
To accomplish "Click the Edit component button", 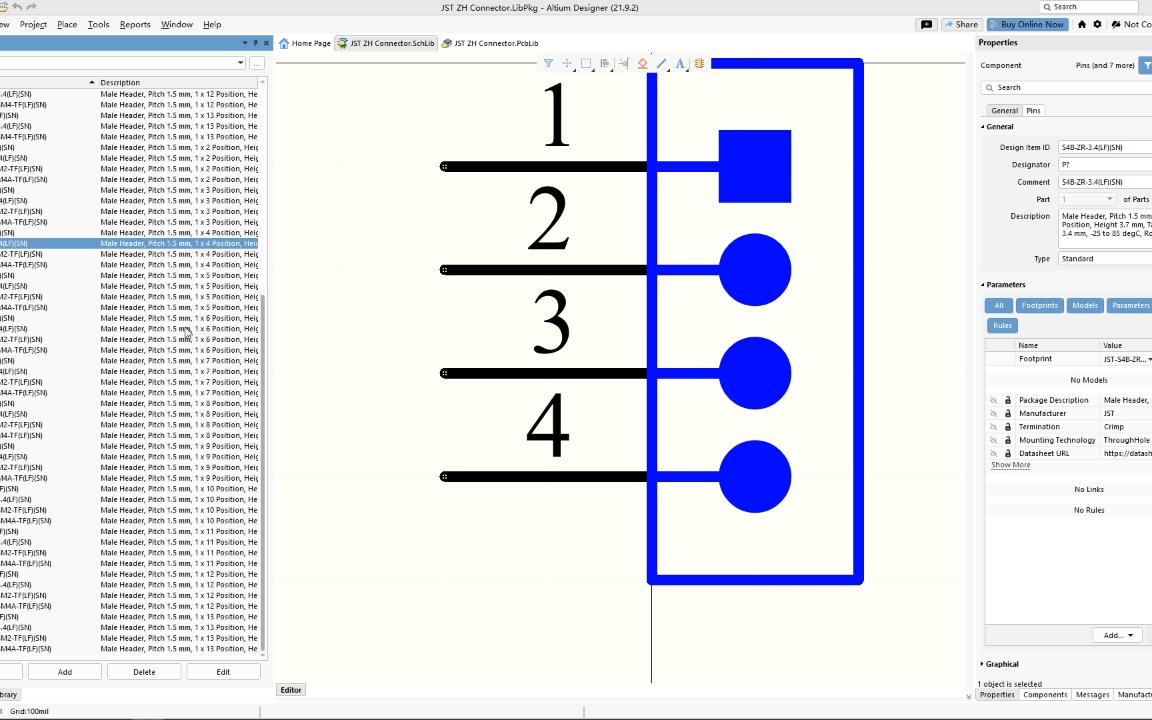I will click(223, 672).
